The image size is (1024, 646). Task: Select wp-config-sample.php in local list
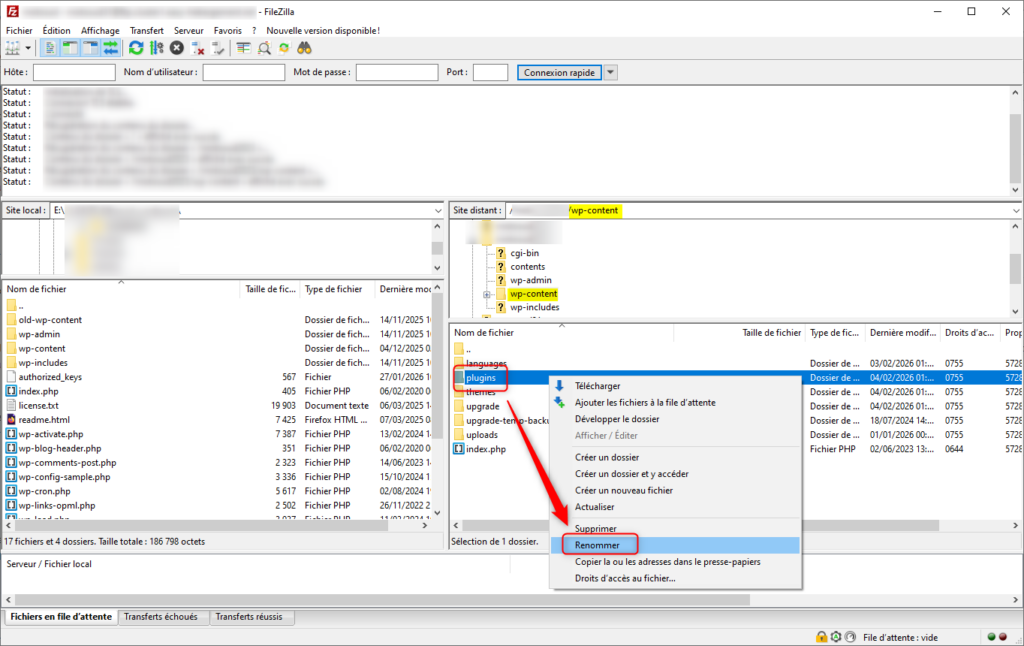pos(64,477)
